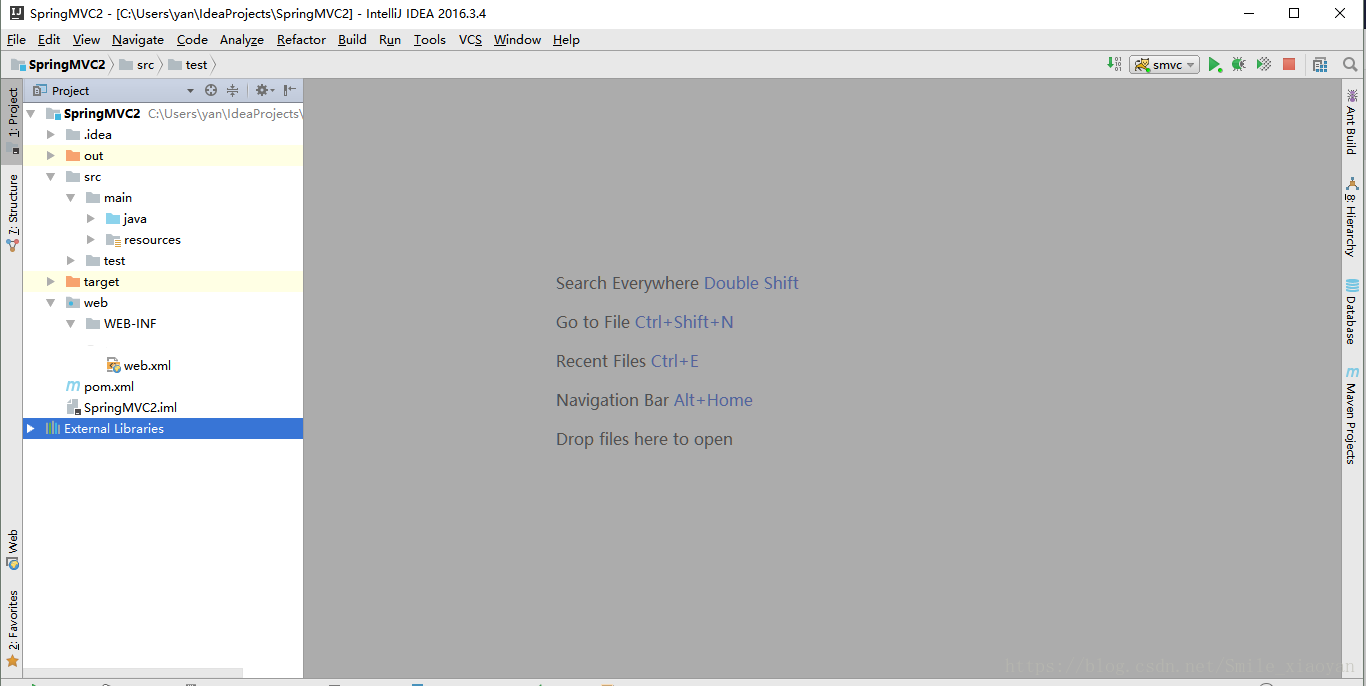Open the Project view type dropdown
The image size is (1366, 686).
190,90
